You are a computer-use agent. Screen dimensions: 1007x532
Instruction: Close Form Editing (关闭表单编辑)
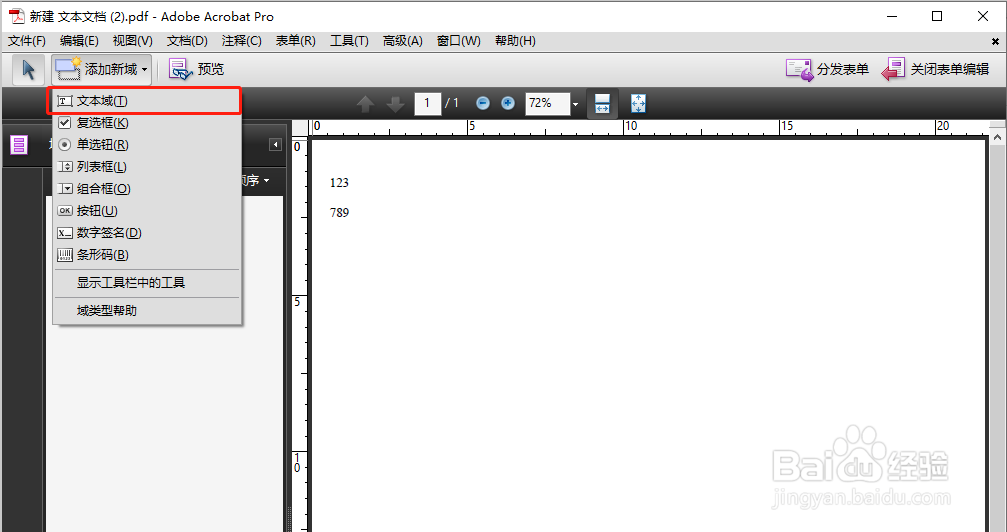tap(935, 69)
